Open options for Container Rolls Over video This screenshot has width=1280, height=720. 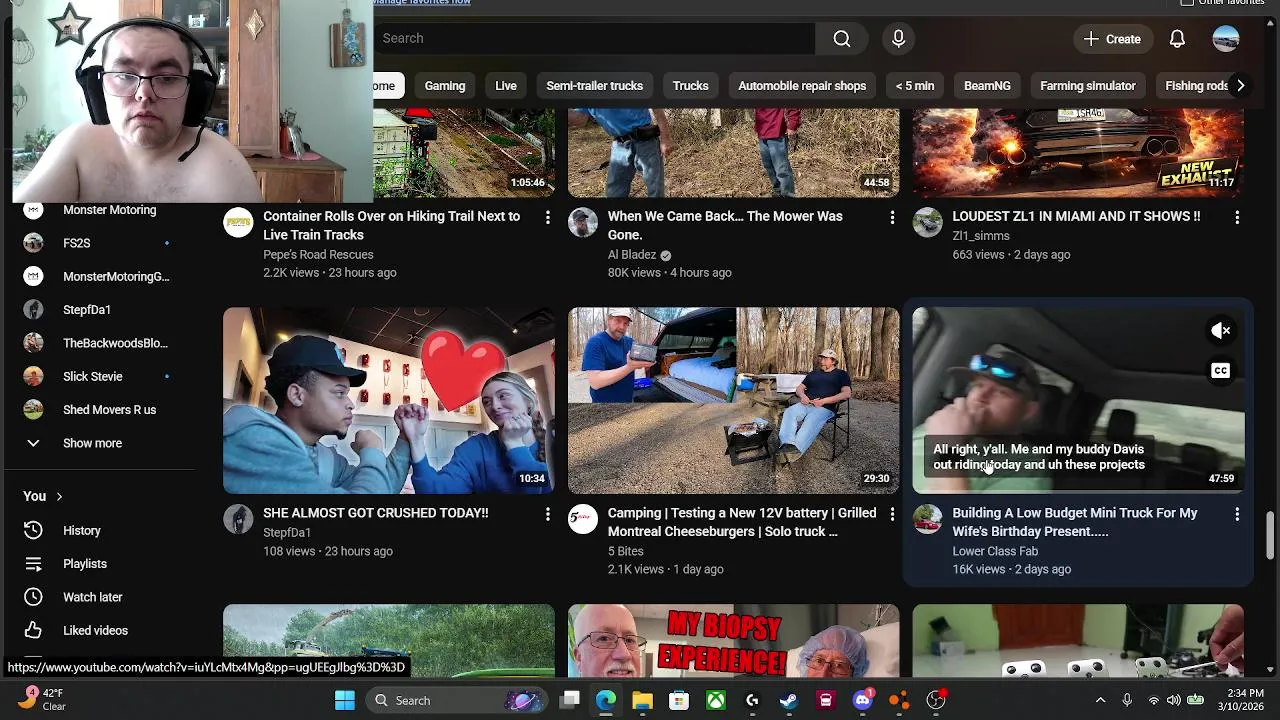pos(547,217)
